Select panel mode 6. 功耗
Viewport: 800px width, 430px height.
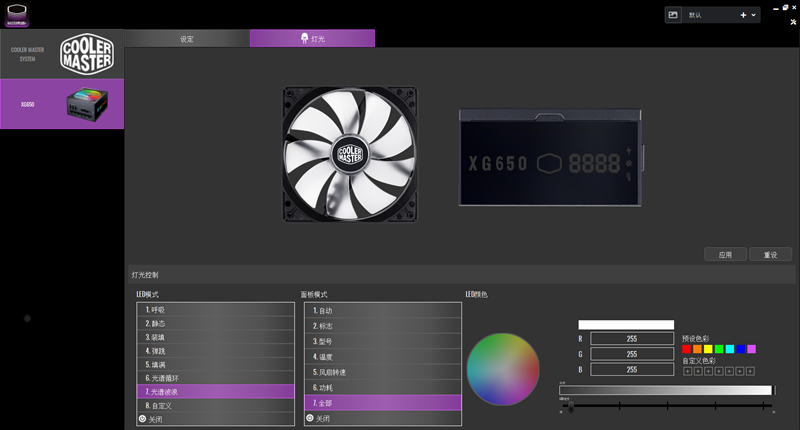point(383,387)
